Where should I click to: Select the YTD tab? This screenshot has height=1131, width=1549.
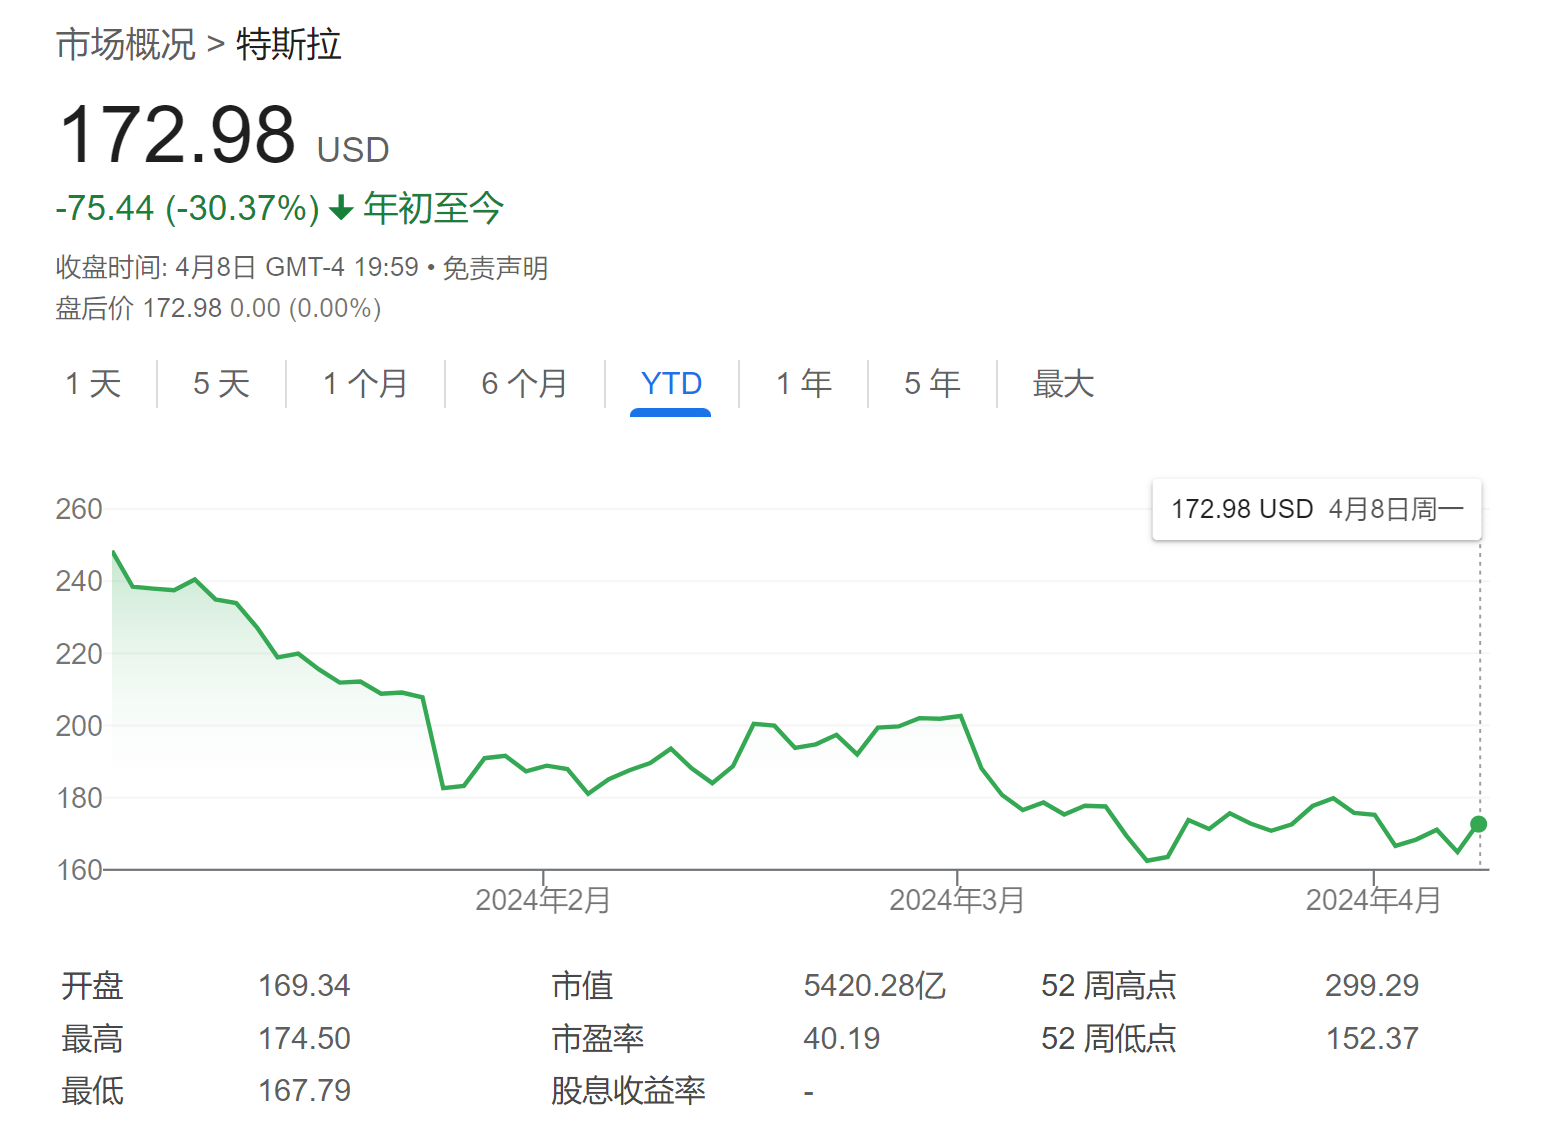pyautogui.click(x=671, y=383)
